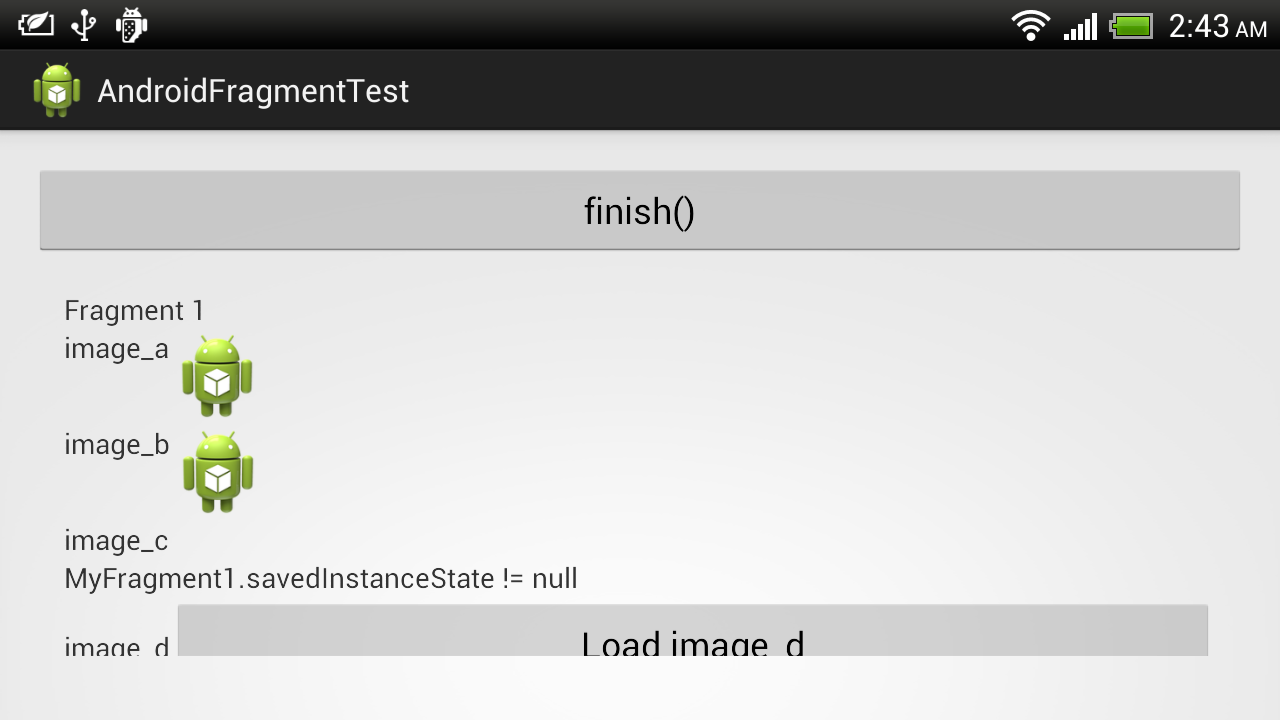Tap the Fragment 1 label
Viewport: 1280px width, 720px height.
[134, 311]
